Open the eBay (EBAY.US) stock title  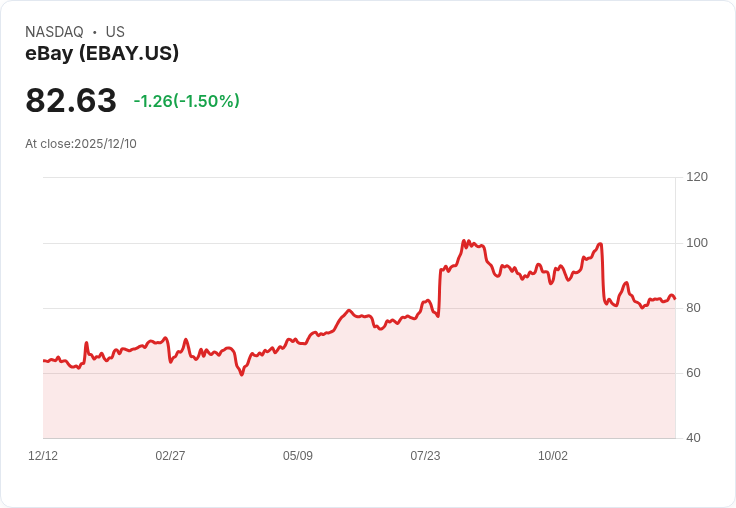(x=102, y=53)
